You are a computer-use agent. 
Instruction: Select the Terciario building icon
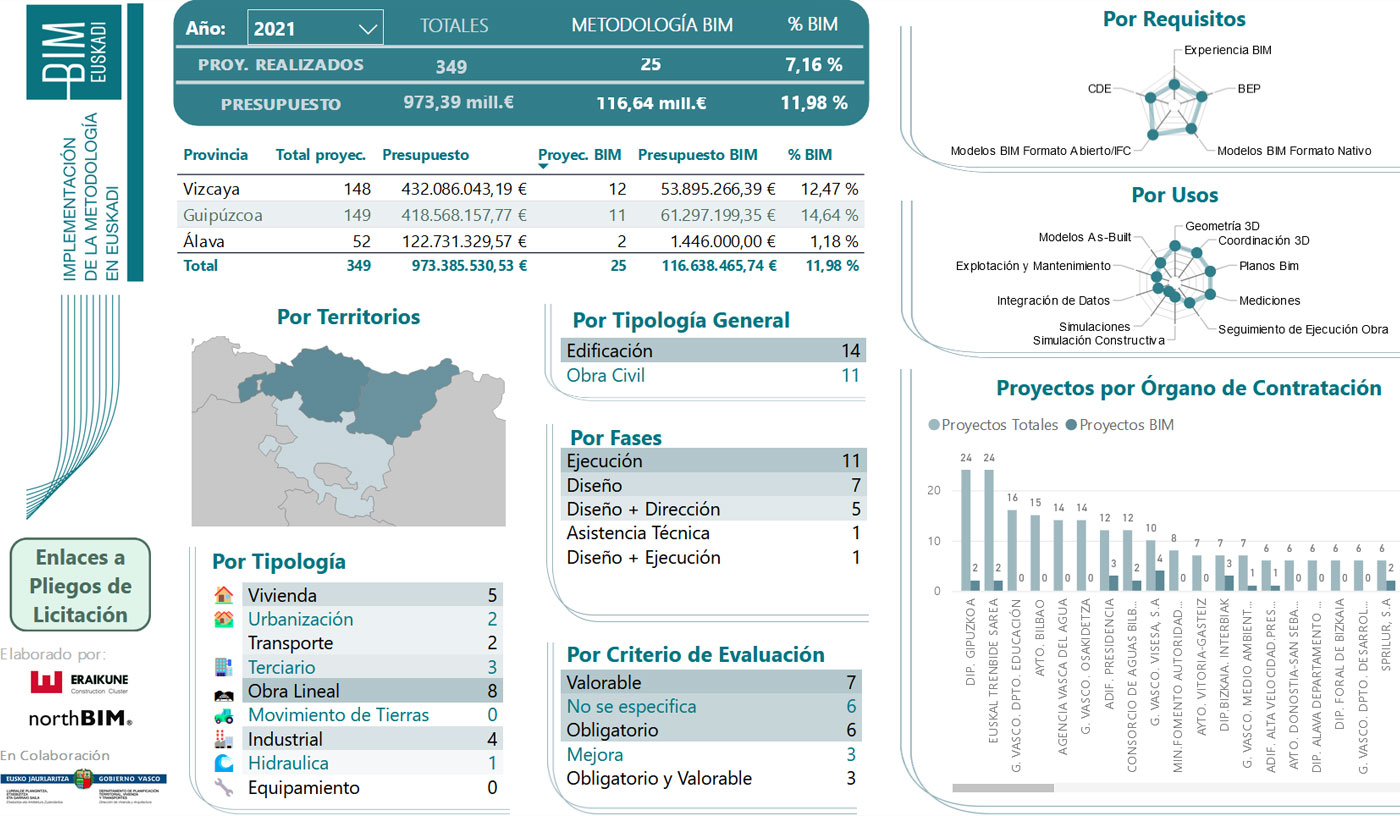(224, 667)
